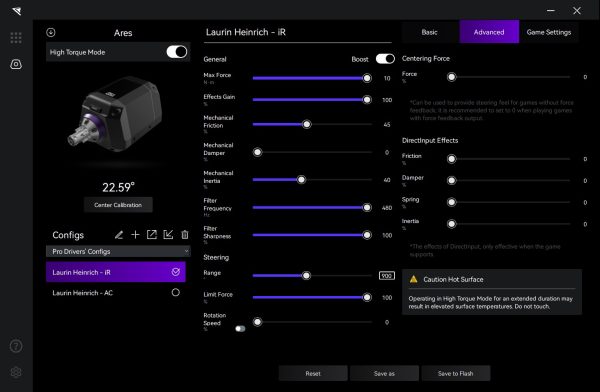Adjust DirectInput Friction slider handle
The width and height of the screenshot is (600, 392).
click(x=452, y=159)
